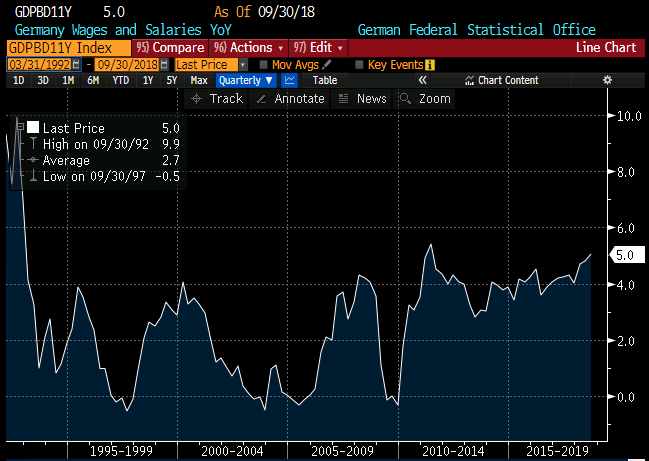Click the Key Events info icon
This screenshot has width=649, height=461.
click(x=430, y=64)
